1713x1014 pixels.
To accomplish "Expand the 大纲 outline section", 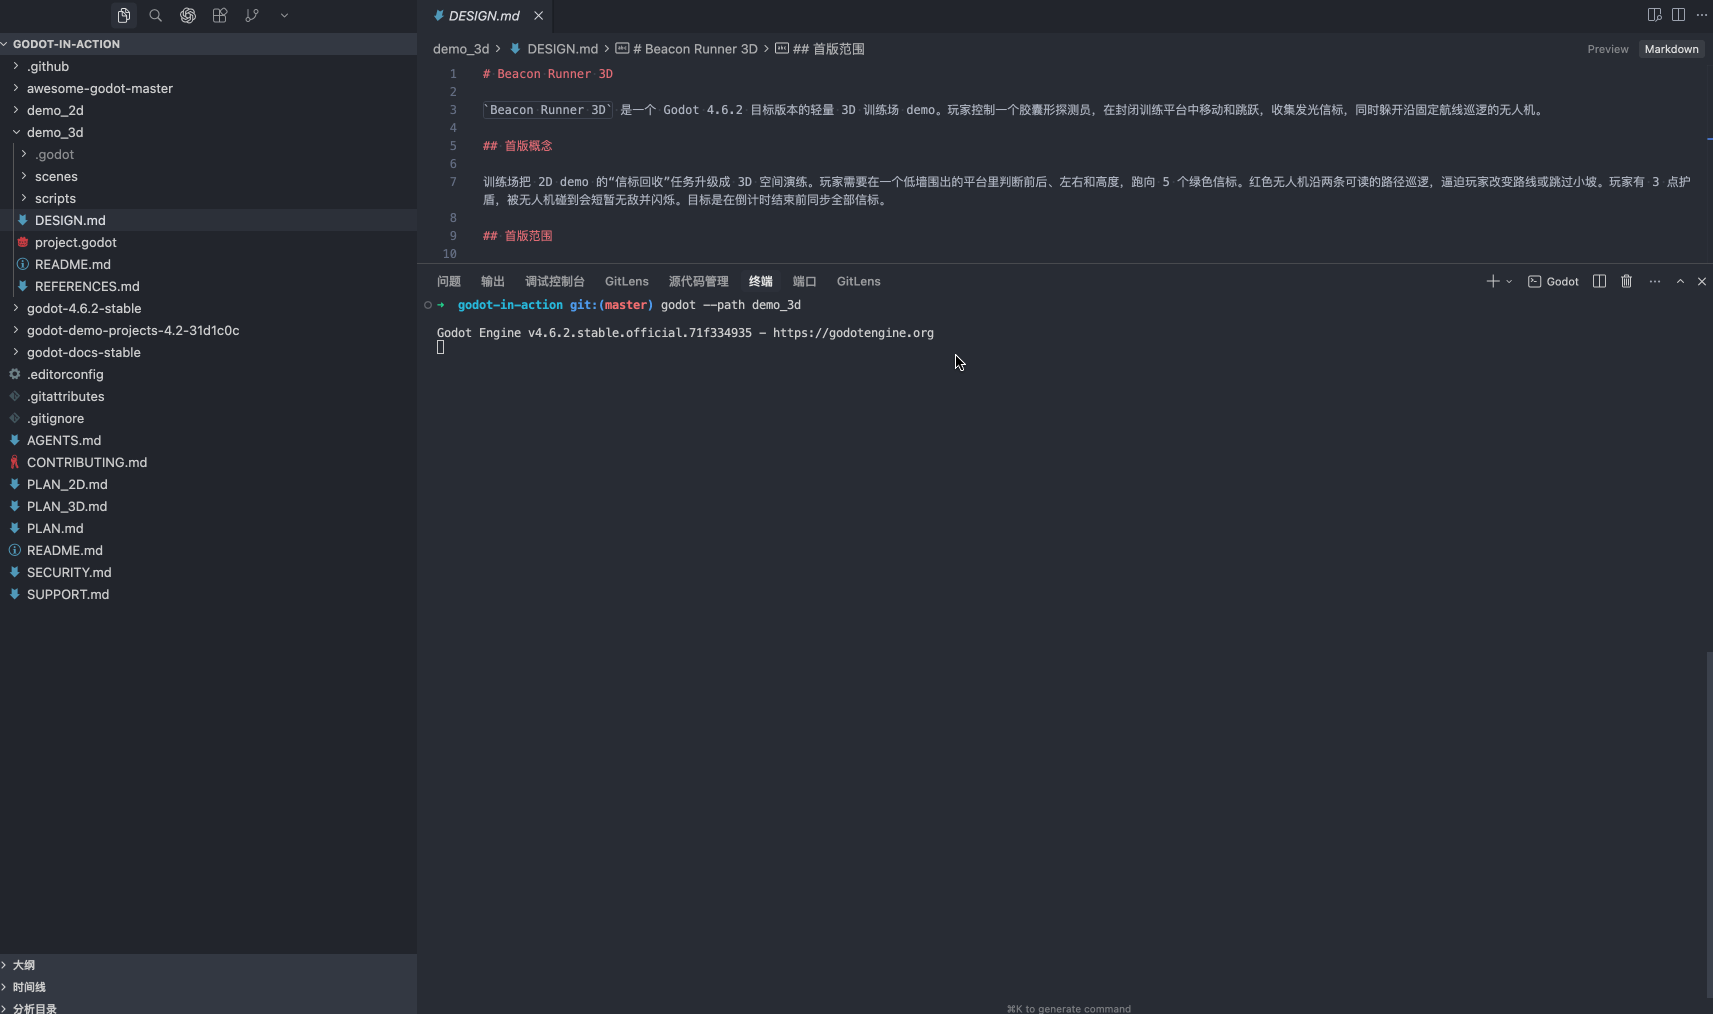I will coord(21,964).
